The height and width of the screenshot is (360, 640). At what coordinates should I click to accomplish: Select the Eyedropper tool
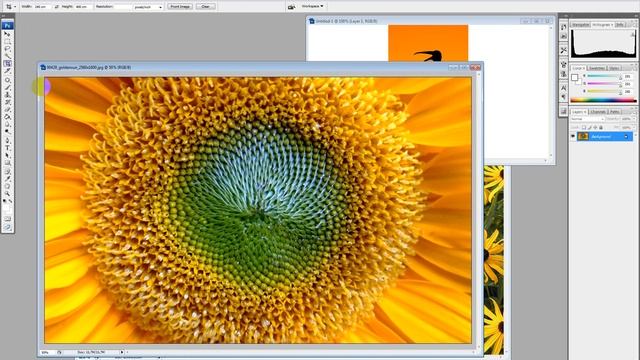pos(7,179)
